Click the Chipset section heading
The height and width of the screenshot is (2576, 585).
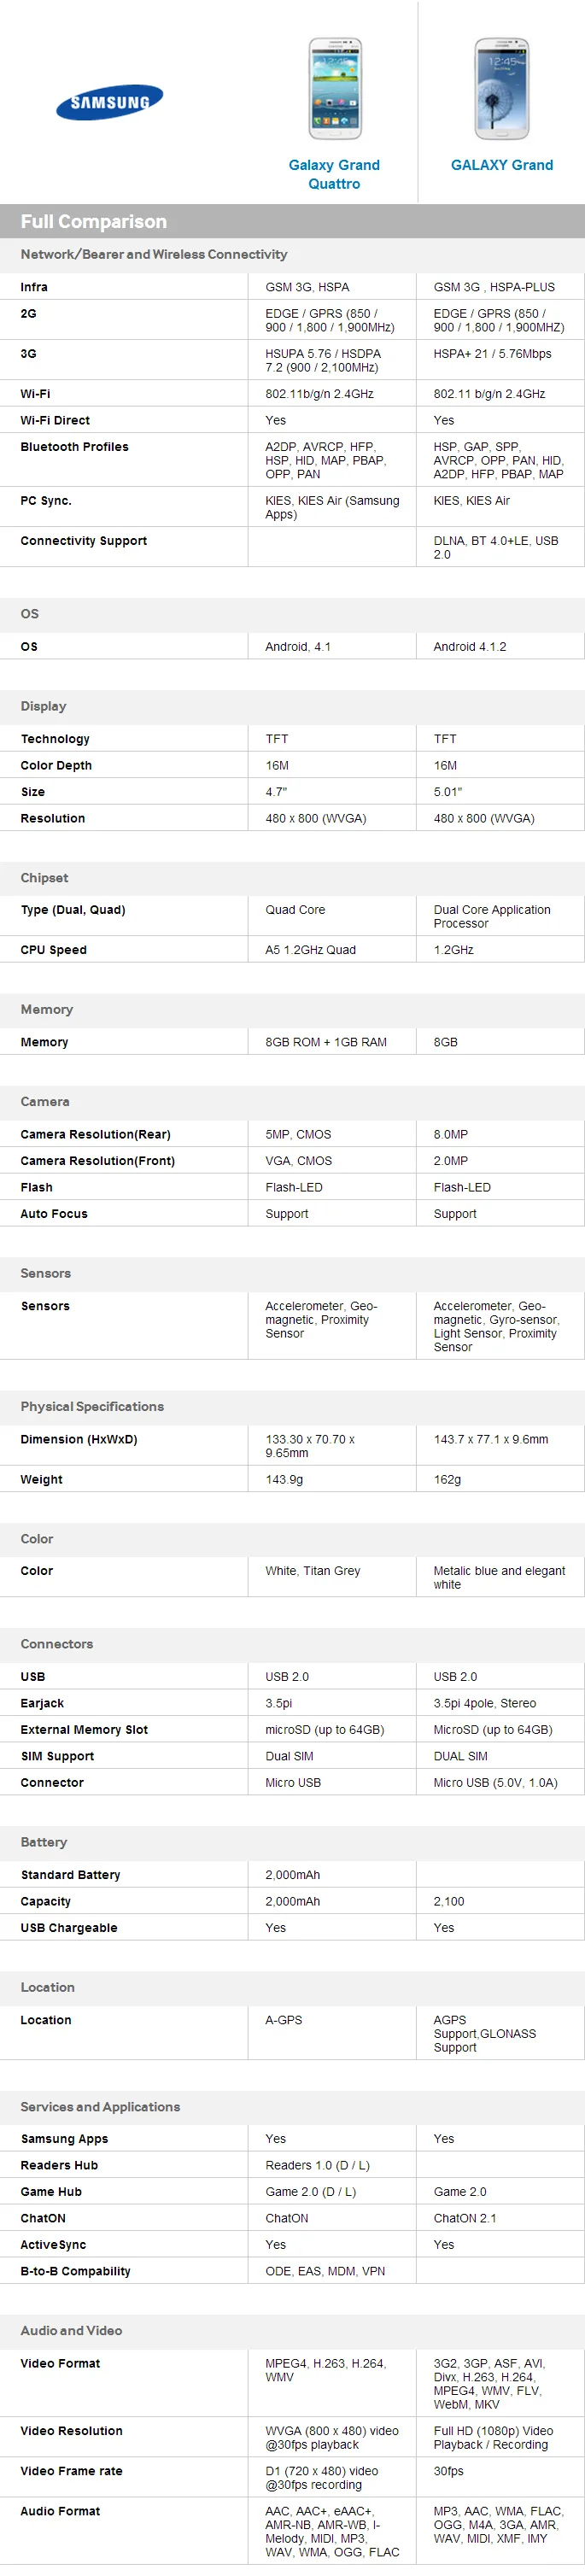[x=44, y=878]
